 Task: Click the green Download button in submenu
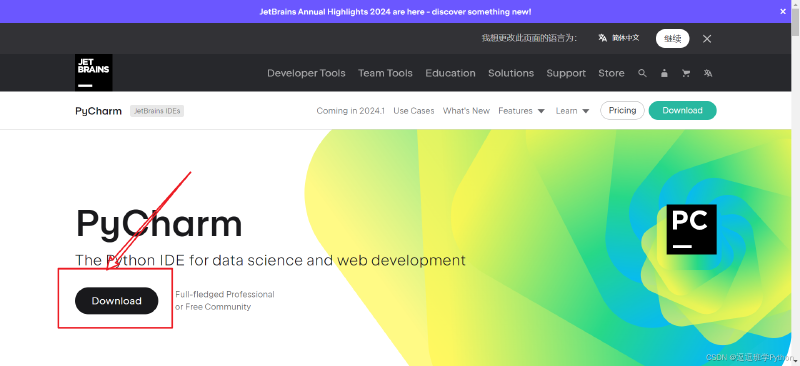683,110
